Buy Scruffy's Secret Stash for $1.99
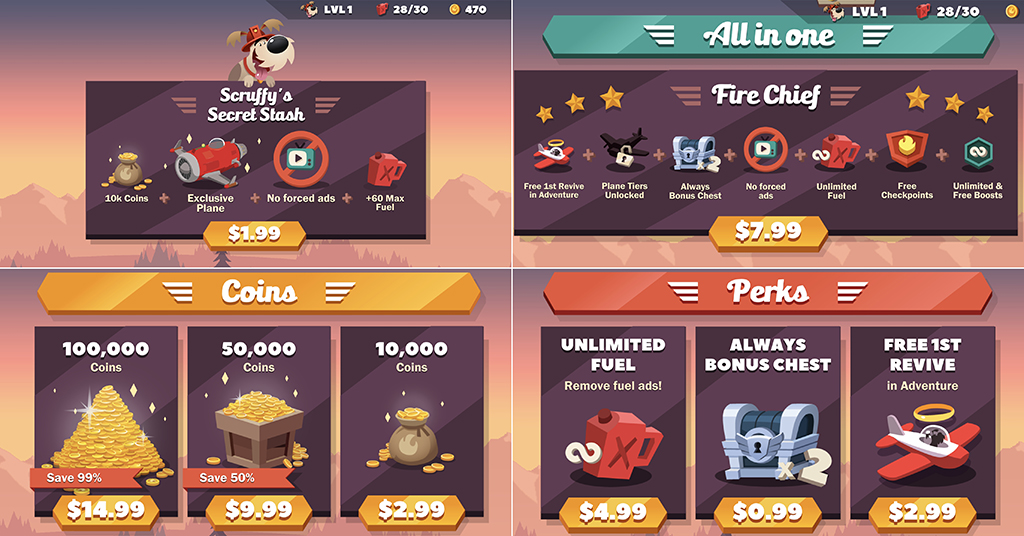1024x536 pixels. (255, 234)
